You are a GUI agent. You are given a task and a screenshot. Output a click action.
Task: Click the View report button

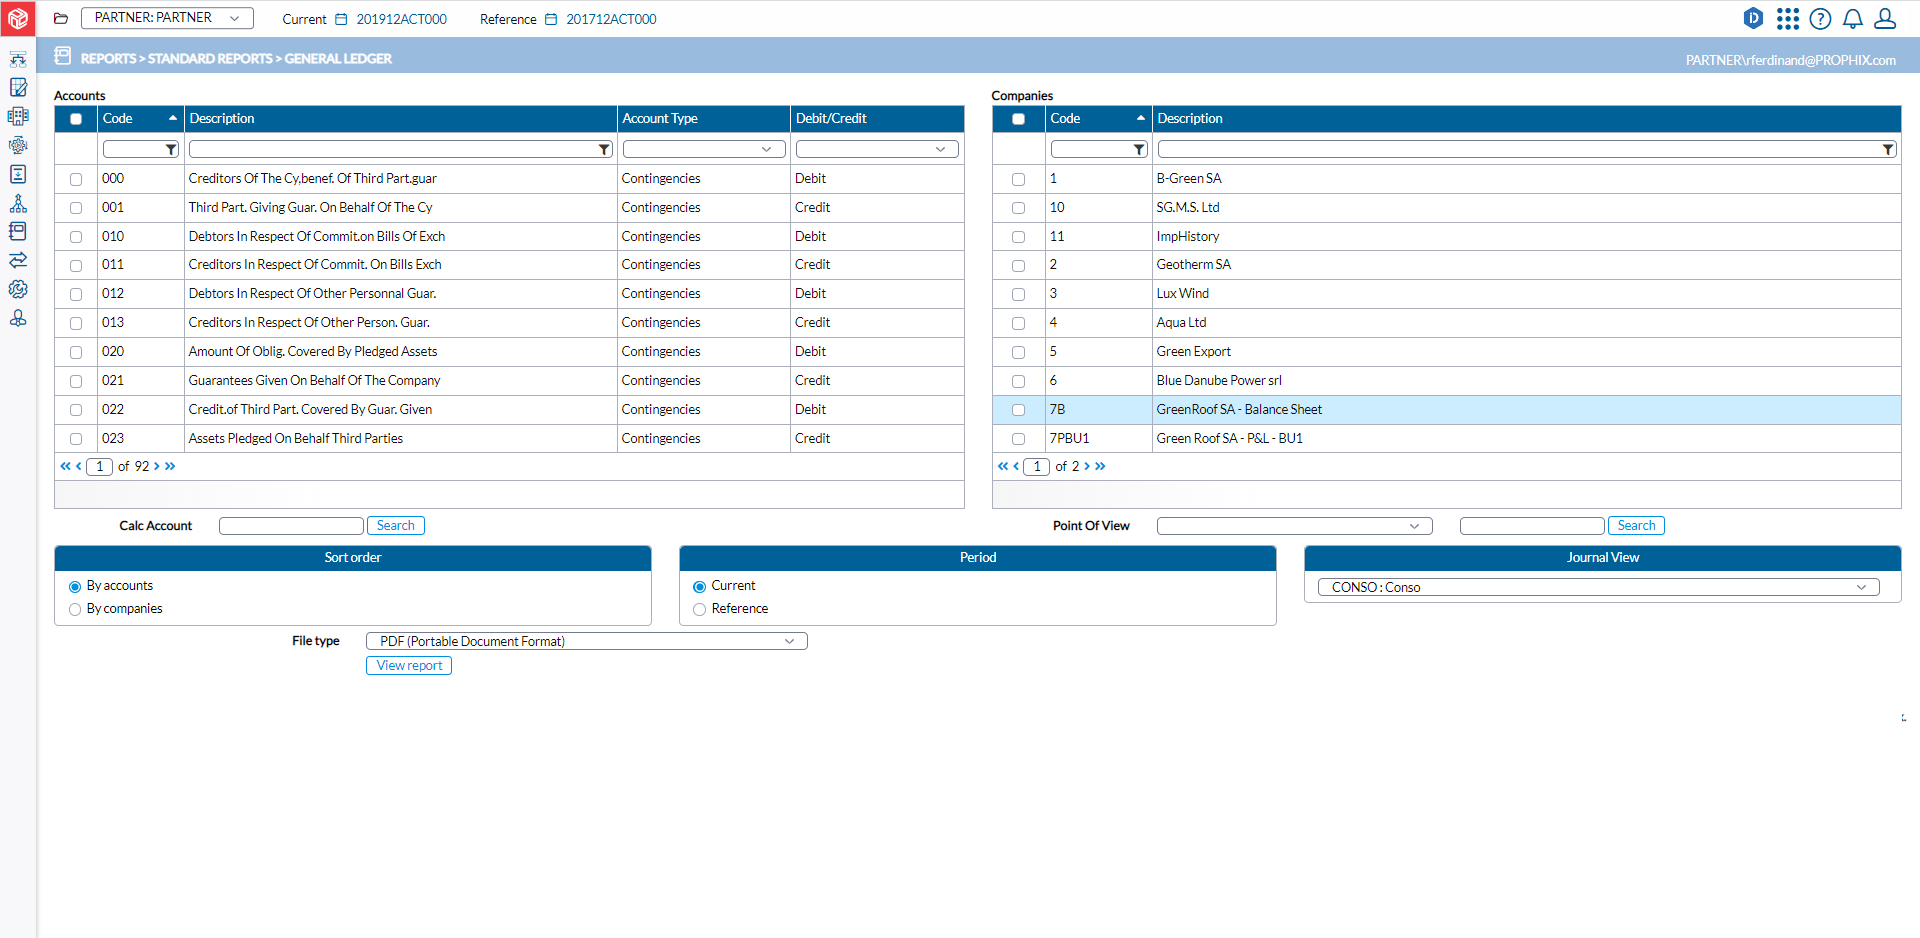click(409, 666)
